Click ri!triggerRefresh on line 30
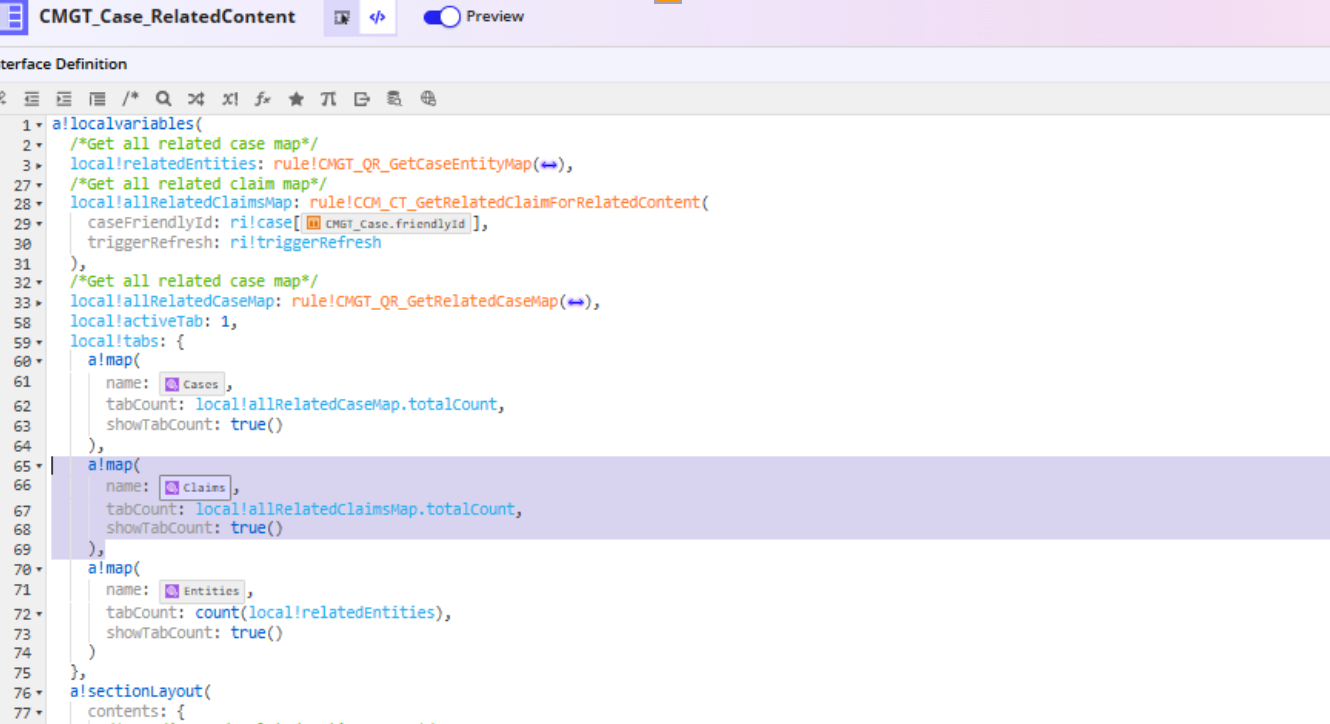This screenshot has height=724, width=1330. (305, 242)
